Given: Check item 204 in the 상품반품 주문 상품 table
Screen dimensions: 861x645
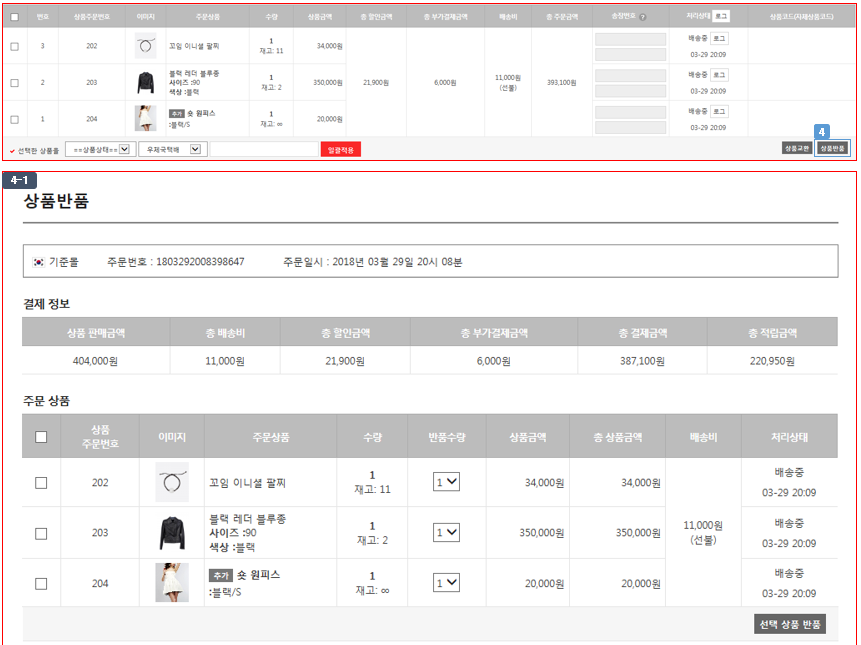Looking at the screenshot, I should point(41,584).
